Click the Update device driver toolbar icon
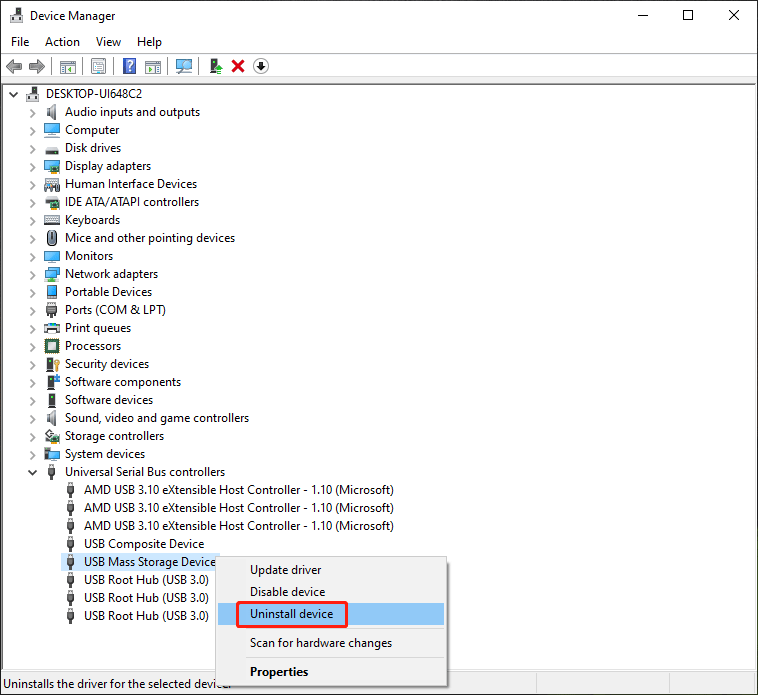The width and height of the screenshot is (758, 695). point(216,66)
